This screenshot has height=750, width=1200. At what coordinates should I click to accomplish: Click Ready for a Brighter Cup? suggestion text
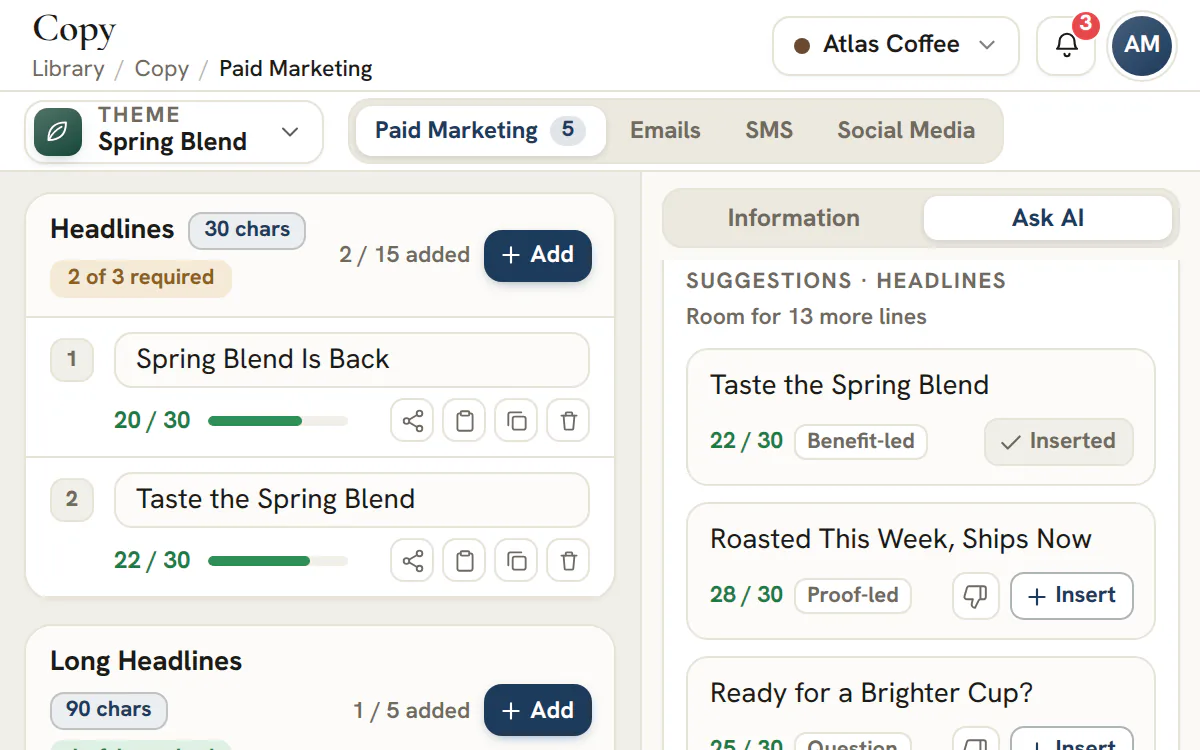point(871,693)
